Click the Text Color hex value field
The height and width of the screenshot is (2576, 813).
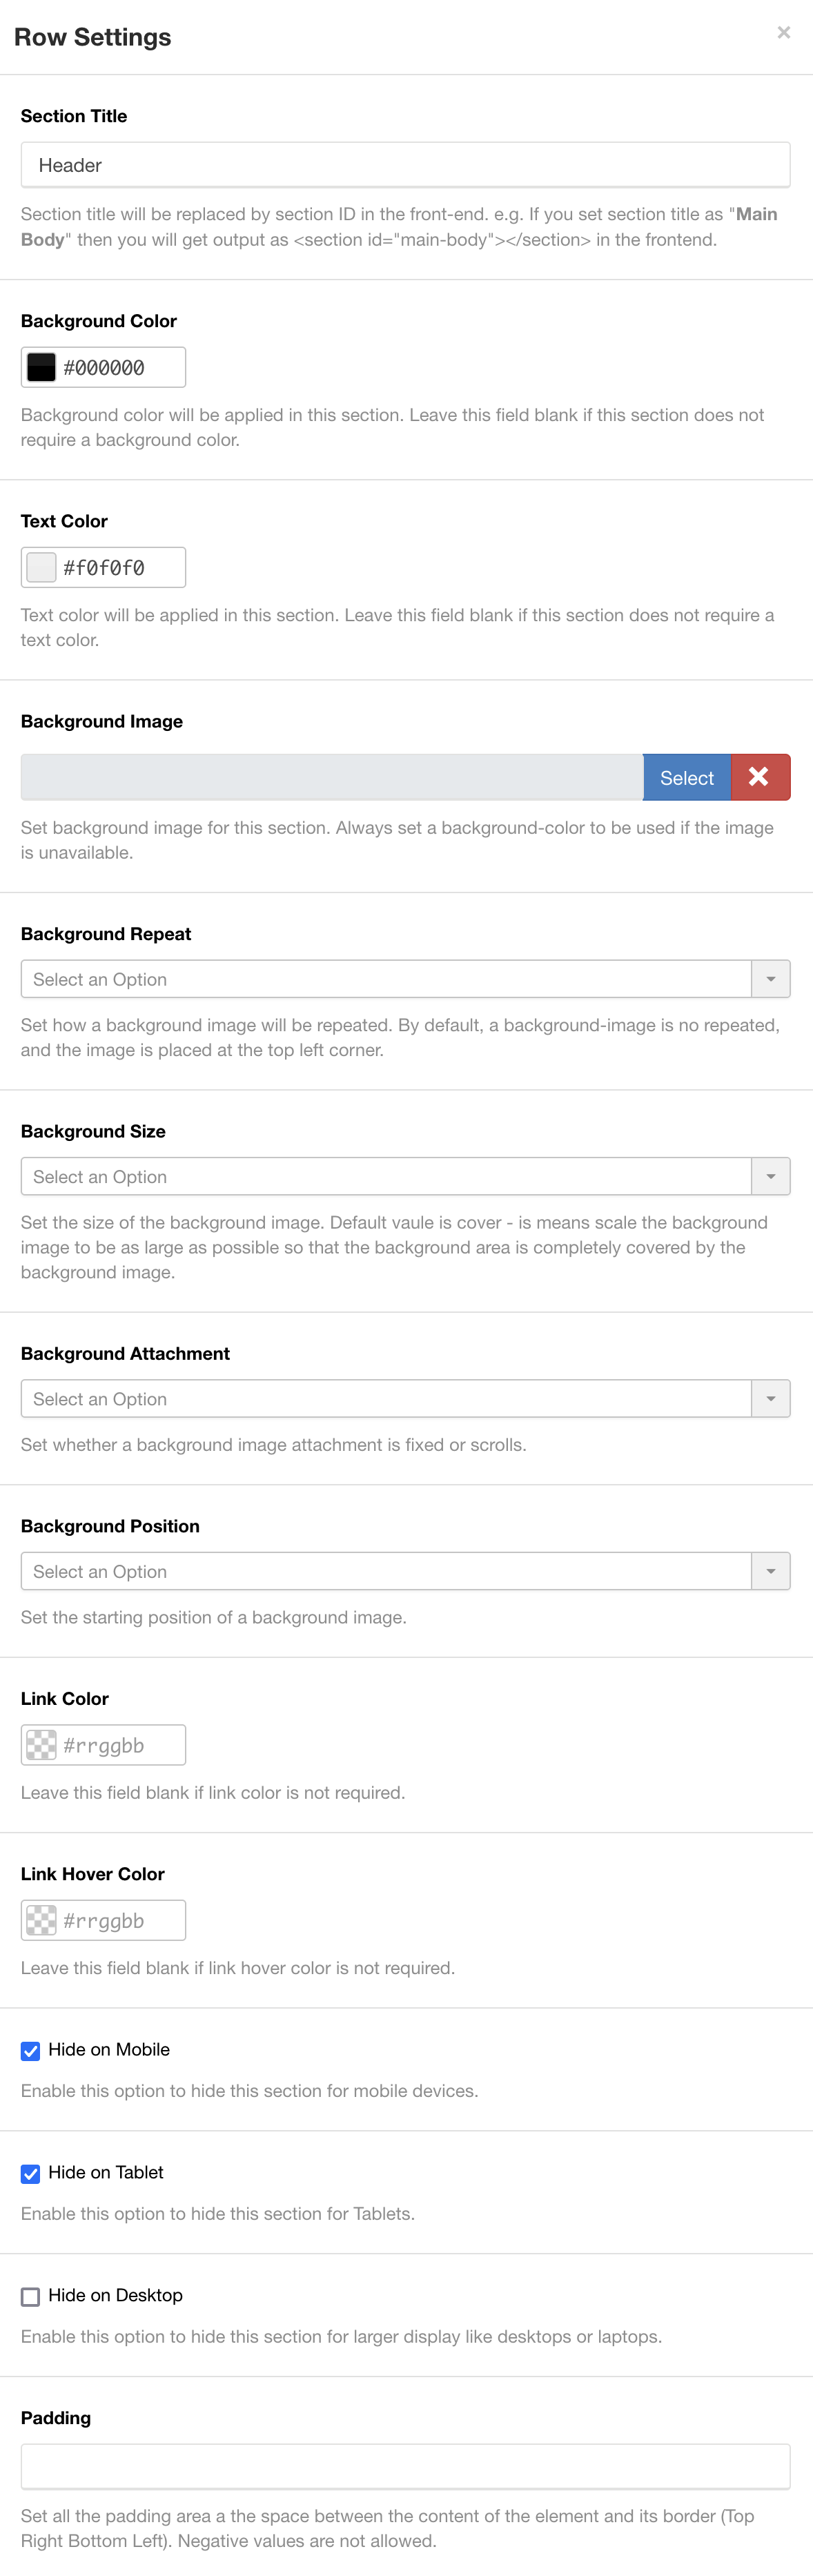pos(120,567)
